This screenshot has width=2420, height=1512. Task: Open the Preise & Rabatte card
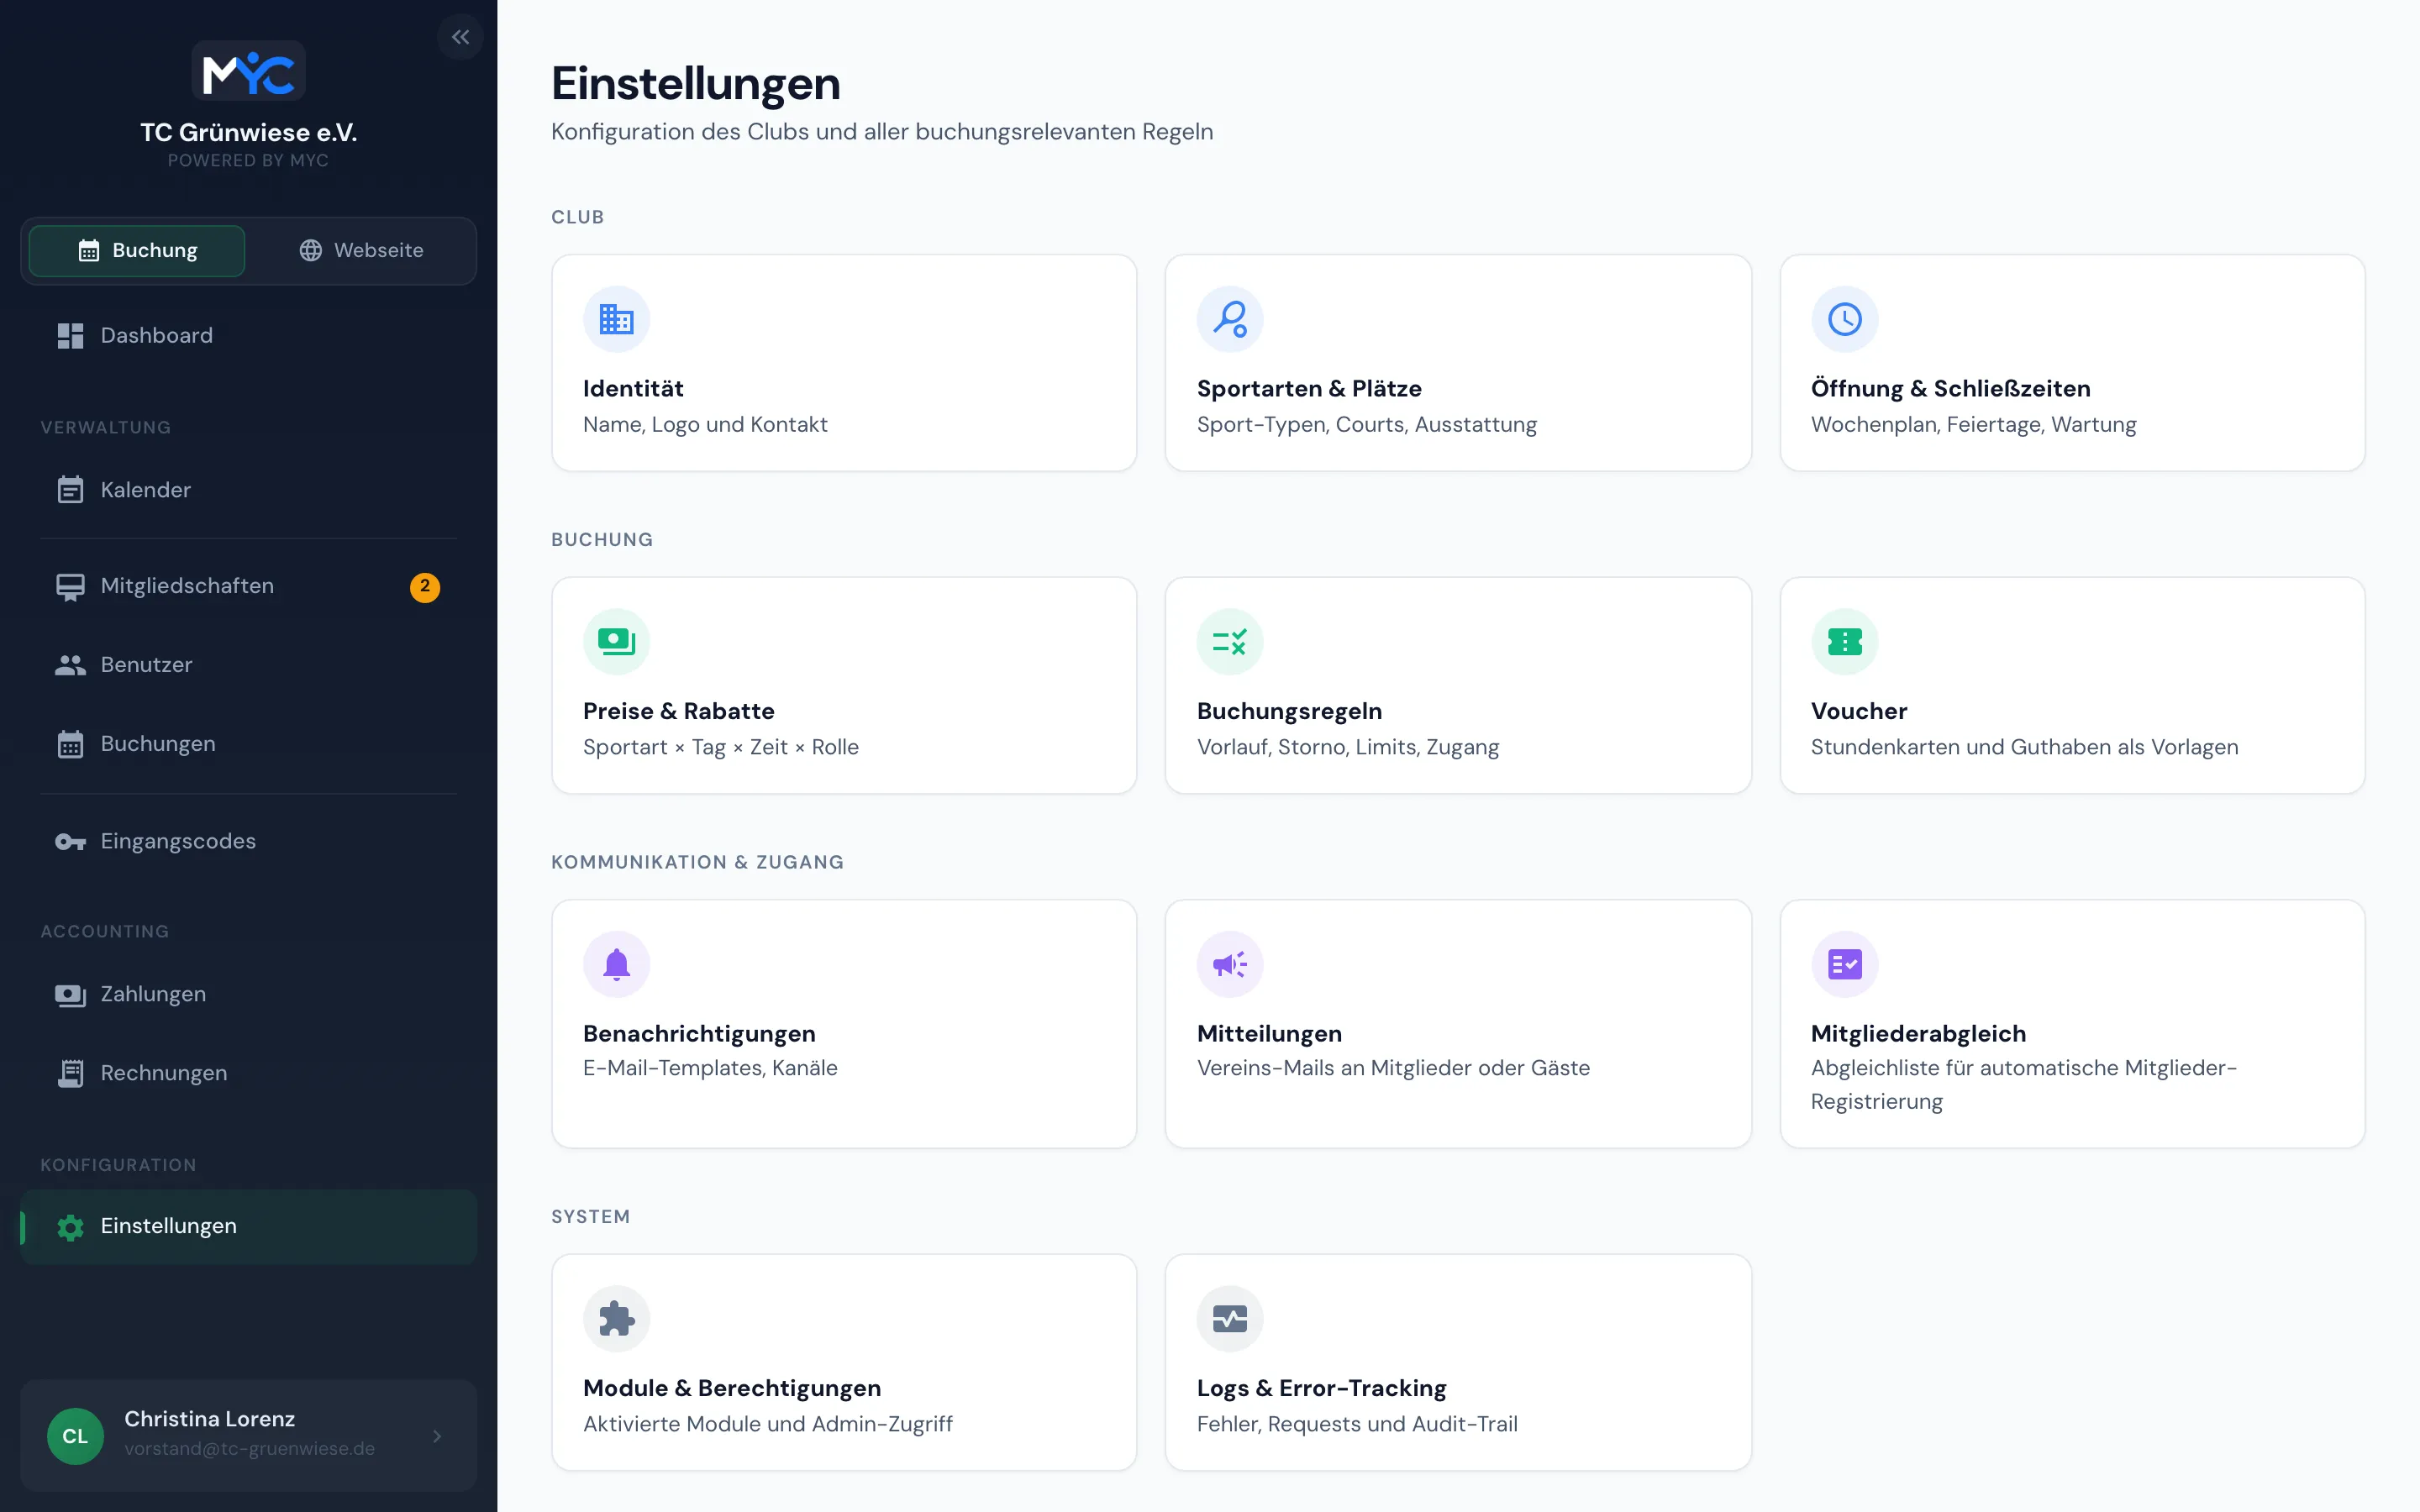(x=844, y=685)
